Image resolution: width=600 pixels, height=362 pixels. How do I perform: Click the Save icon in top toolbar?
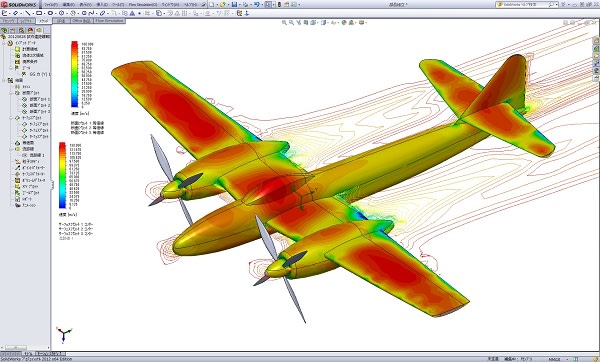pos(234,5)
